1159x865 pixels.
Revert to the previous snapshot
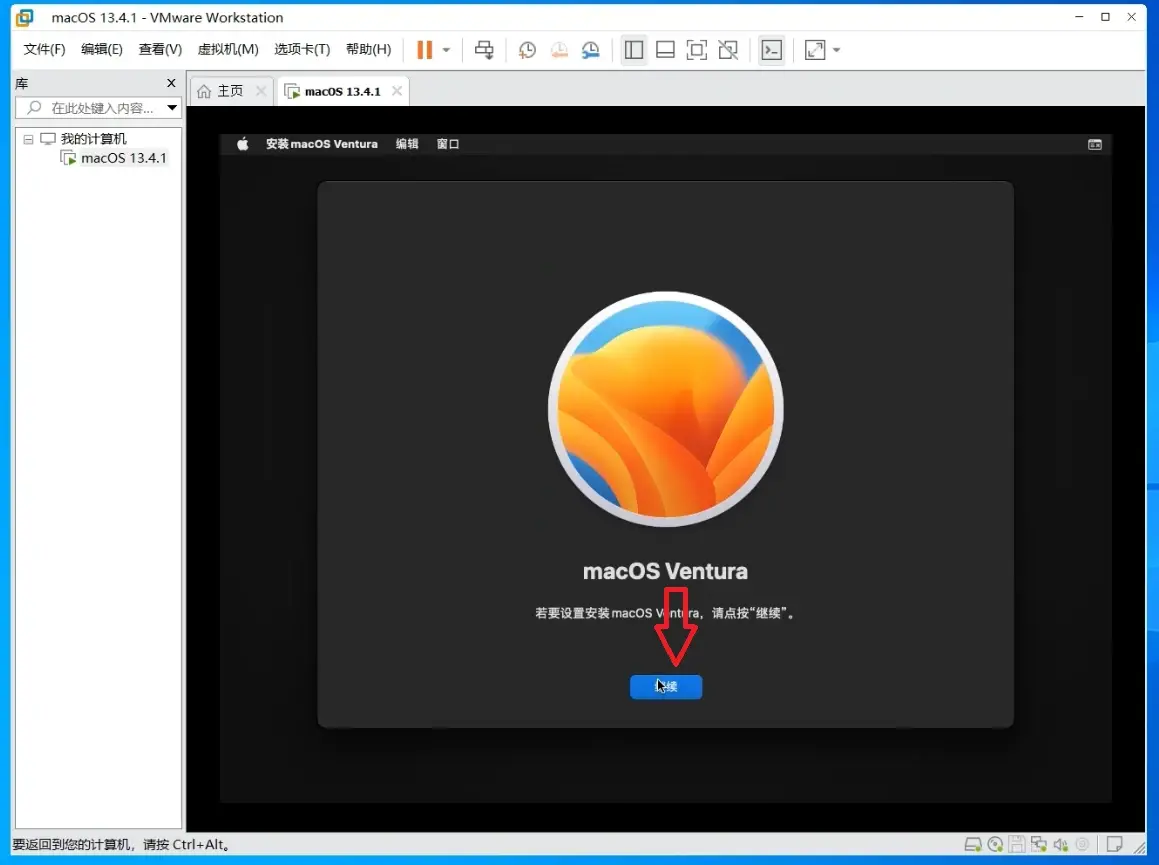point(559,50)
